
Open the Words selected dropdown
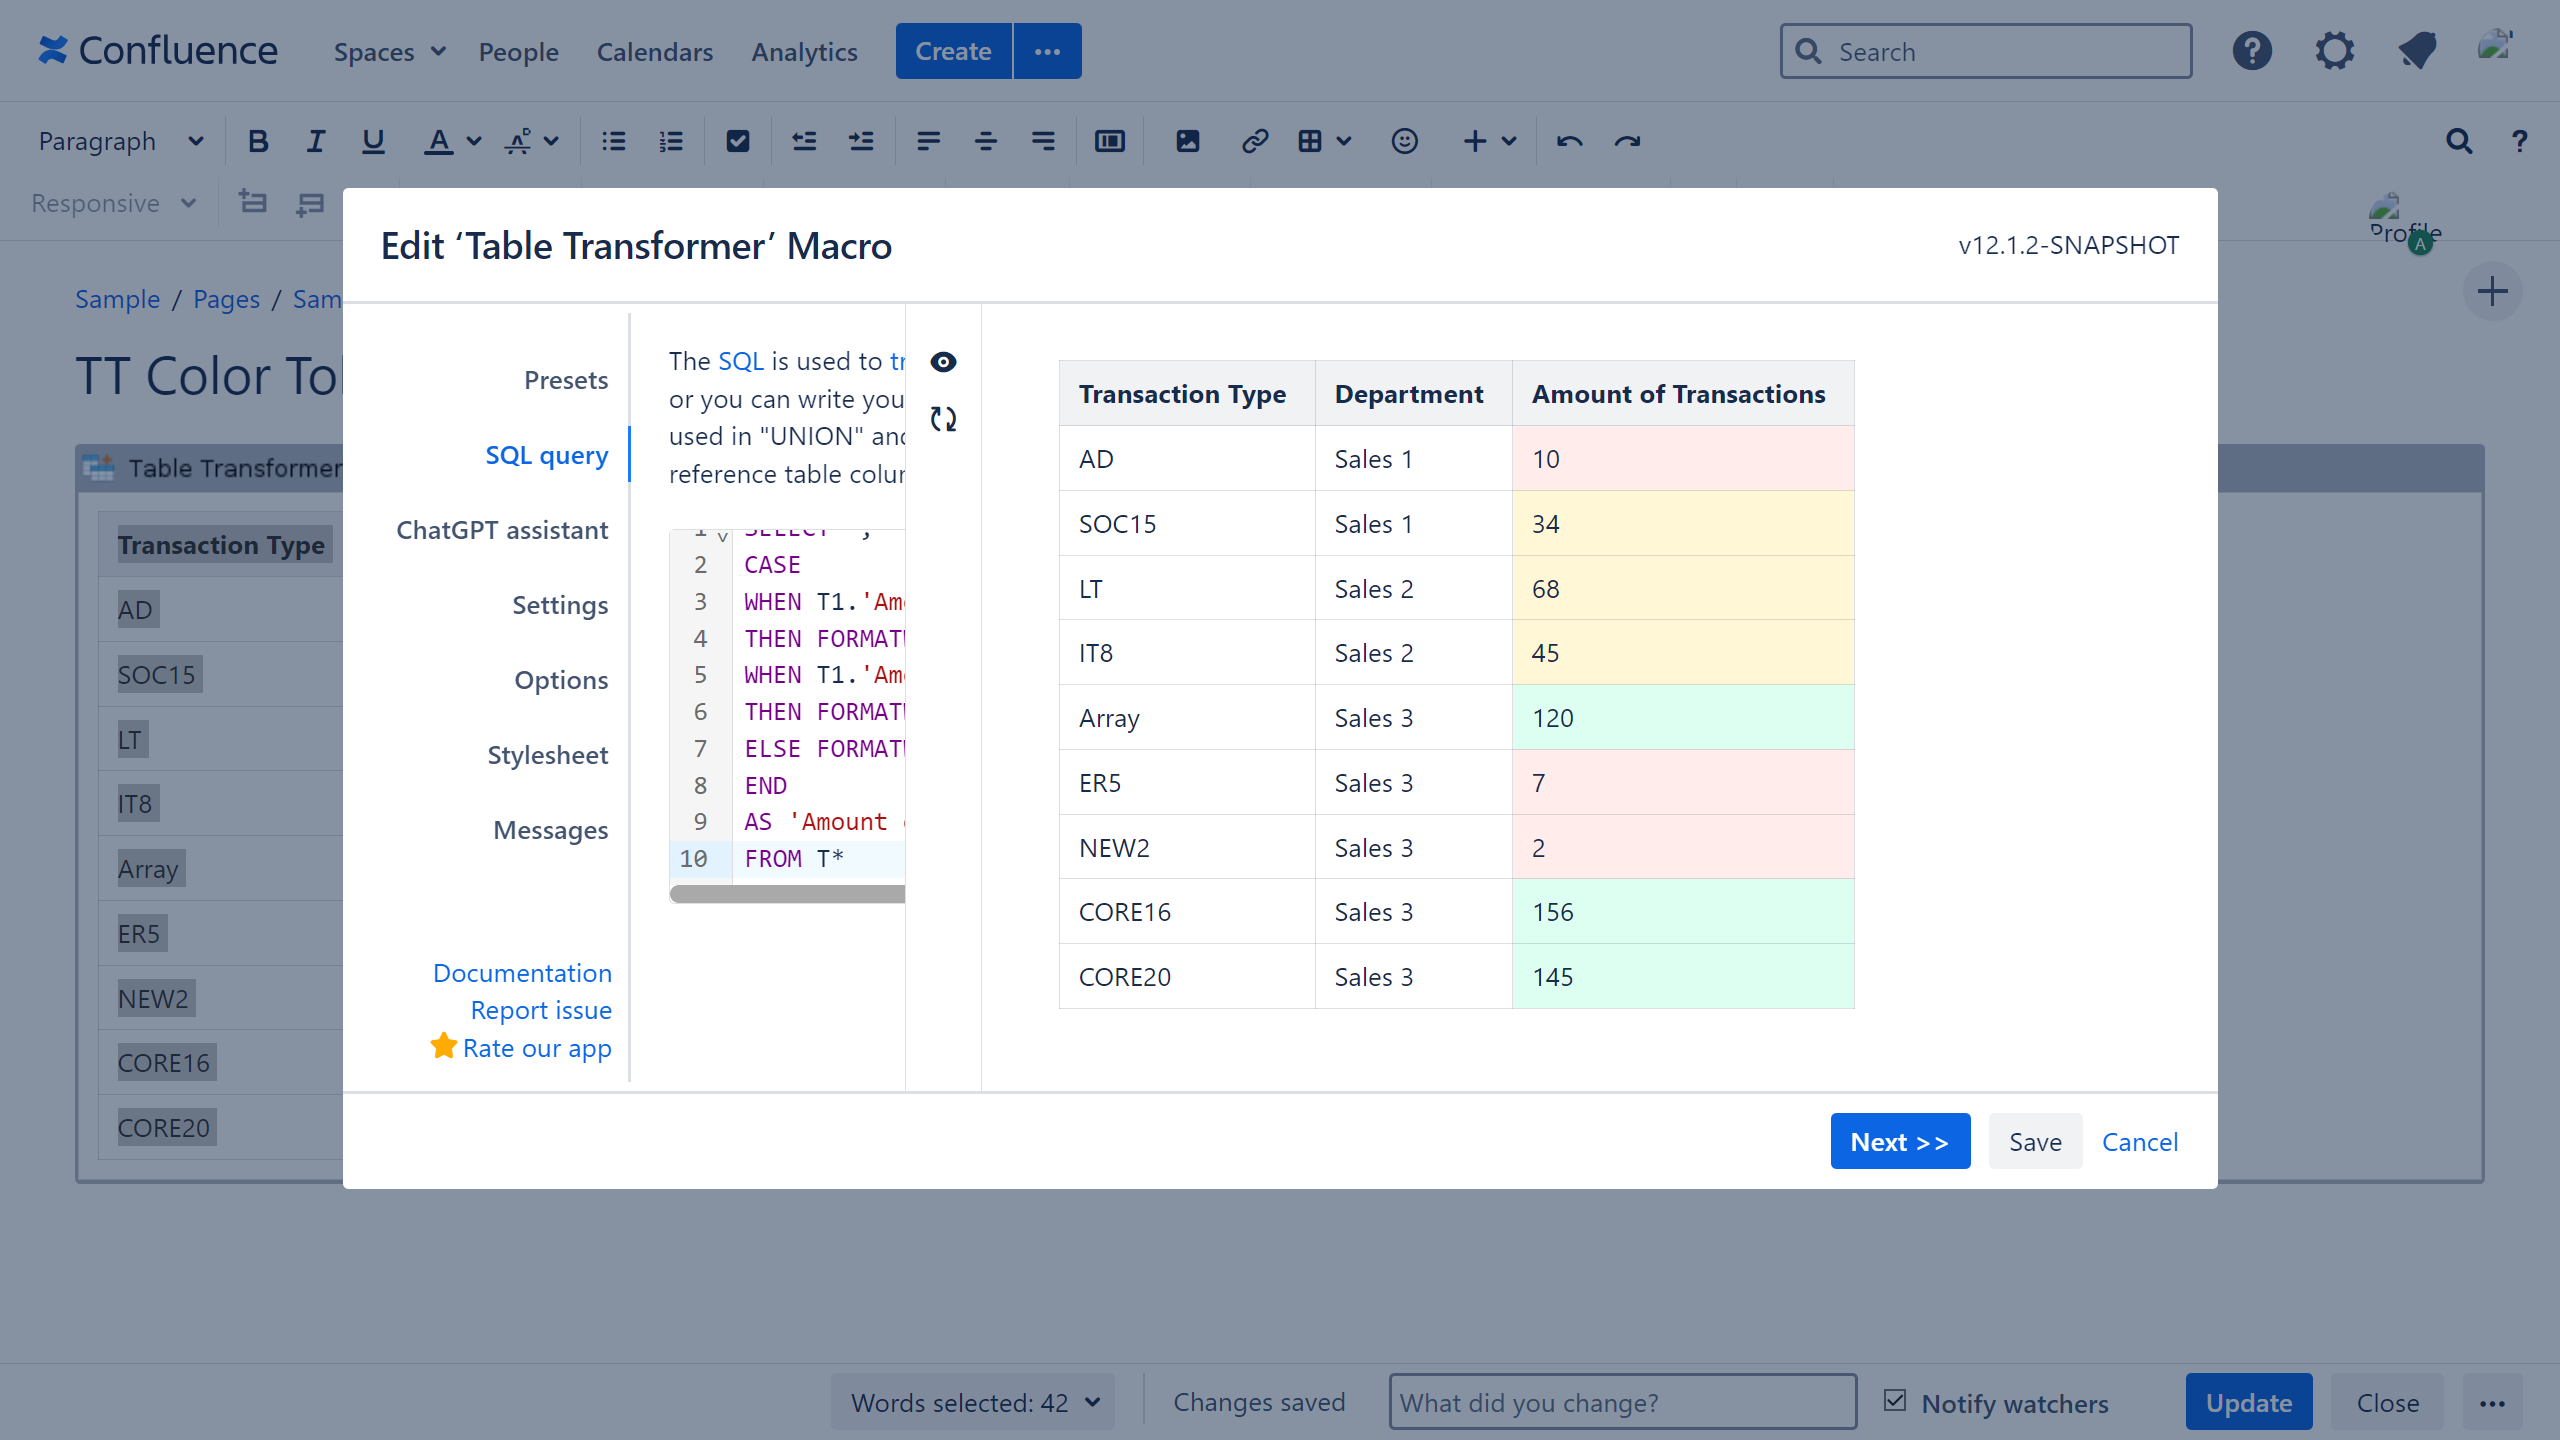pyautogui.click(x=973, y=1402)
